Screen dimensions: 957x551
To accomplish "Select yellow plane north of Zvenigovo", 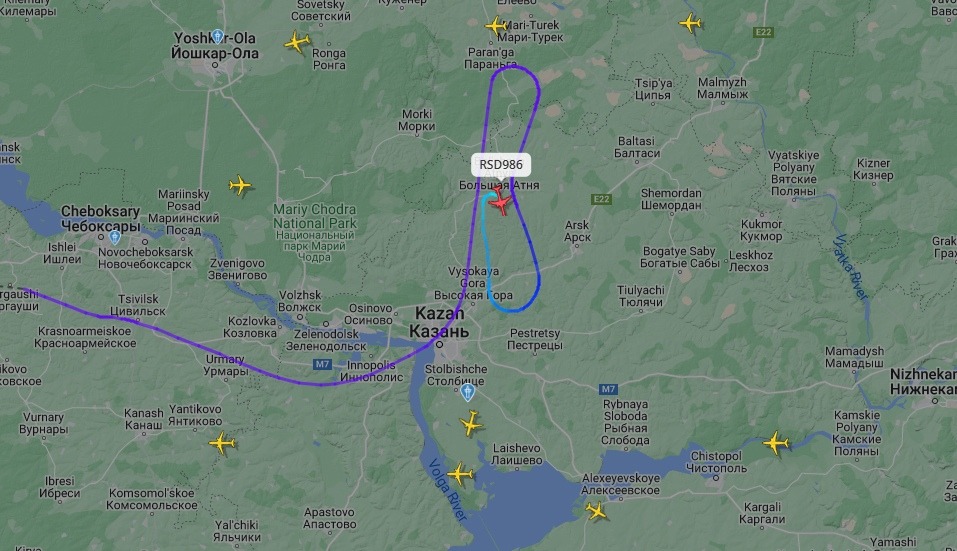I will tap(240, 185).
